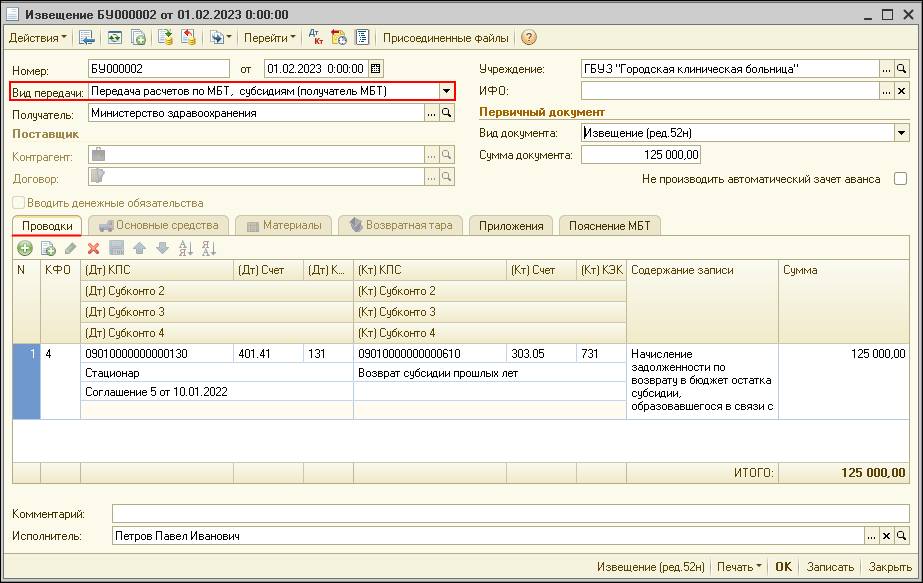Open Получатель lookup with magnifier icon
This screenshot has width=923, height=583.
(x=447, y=113)
